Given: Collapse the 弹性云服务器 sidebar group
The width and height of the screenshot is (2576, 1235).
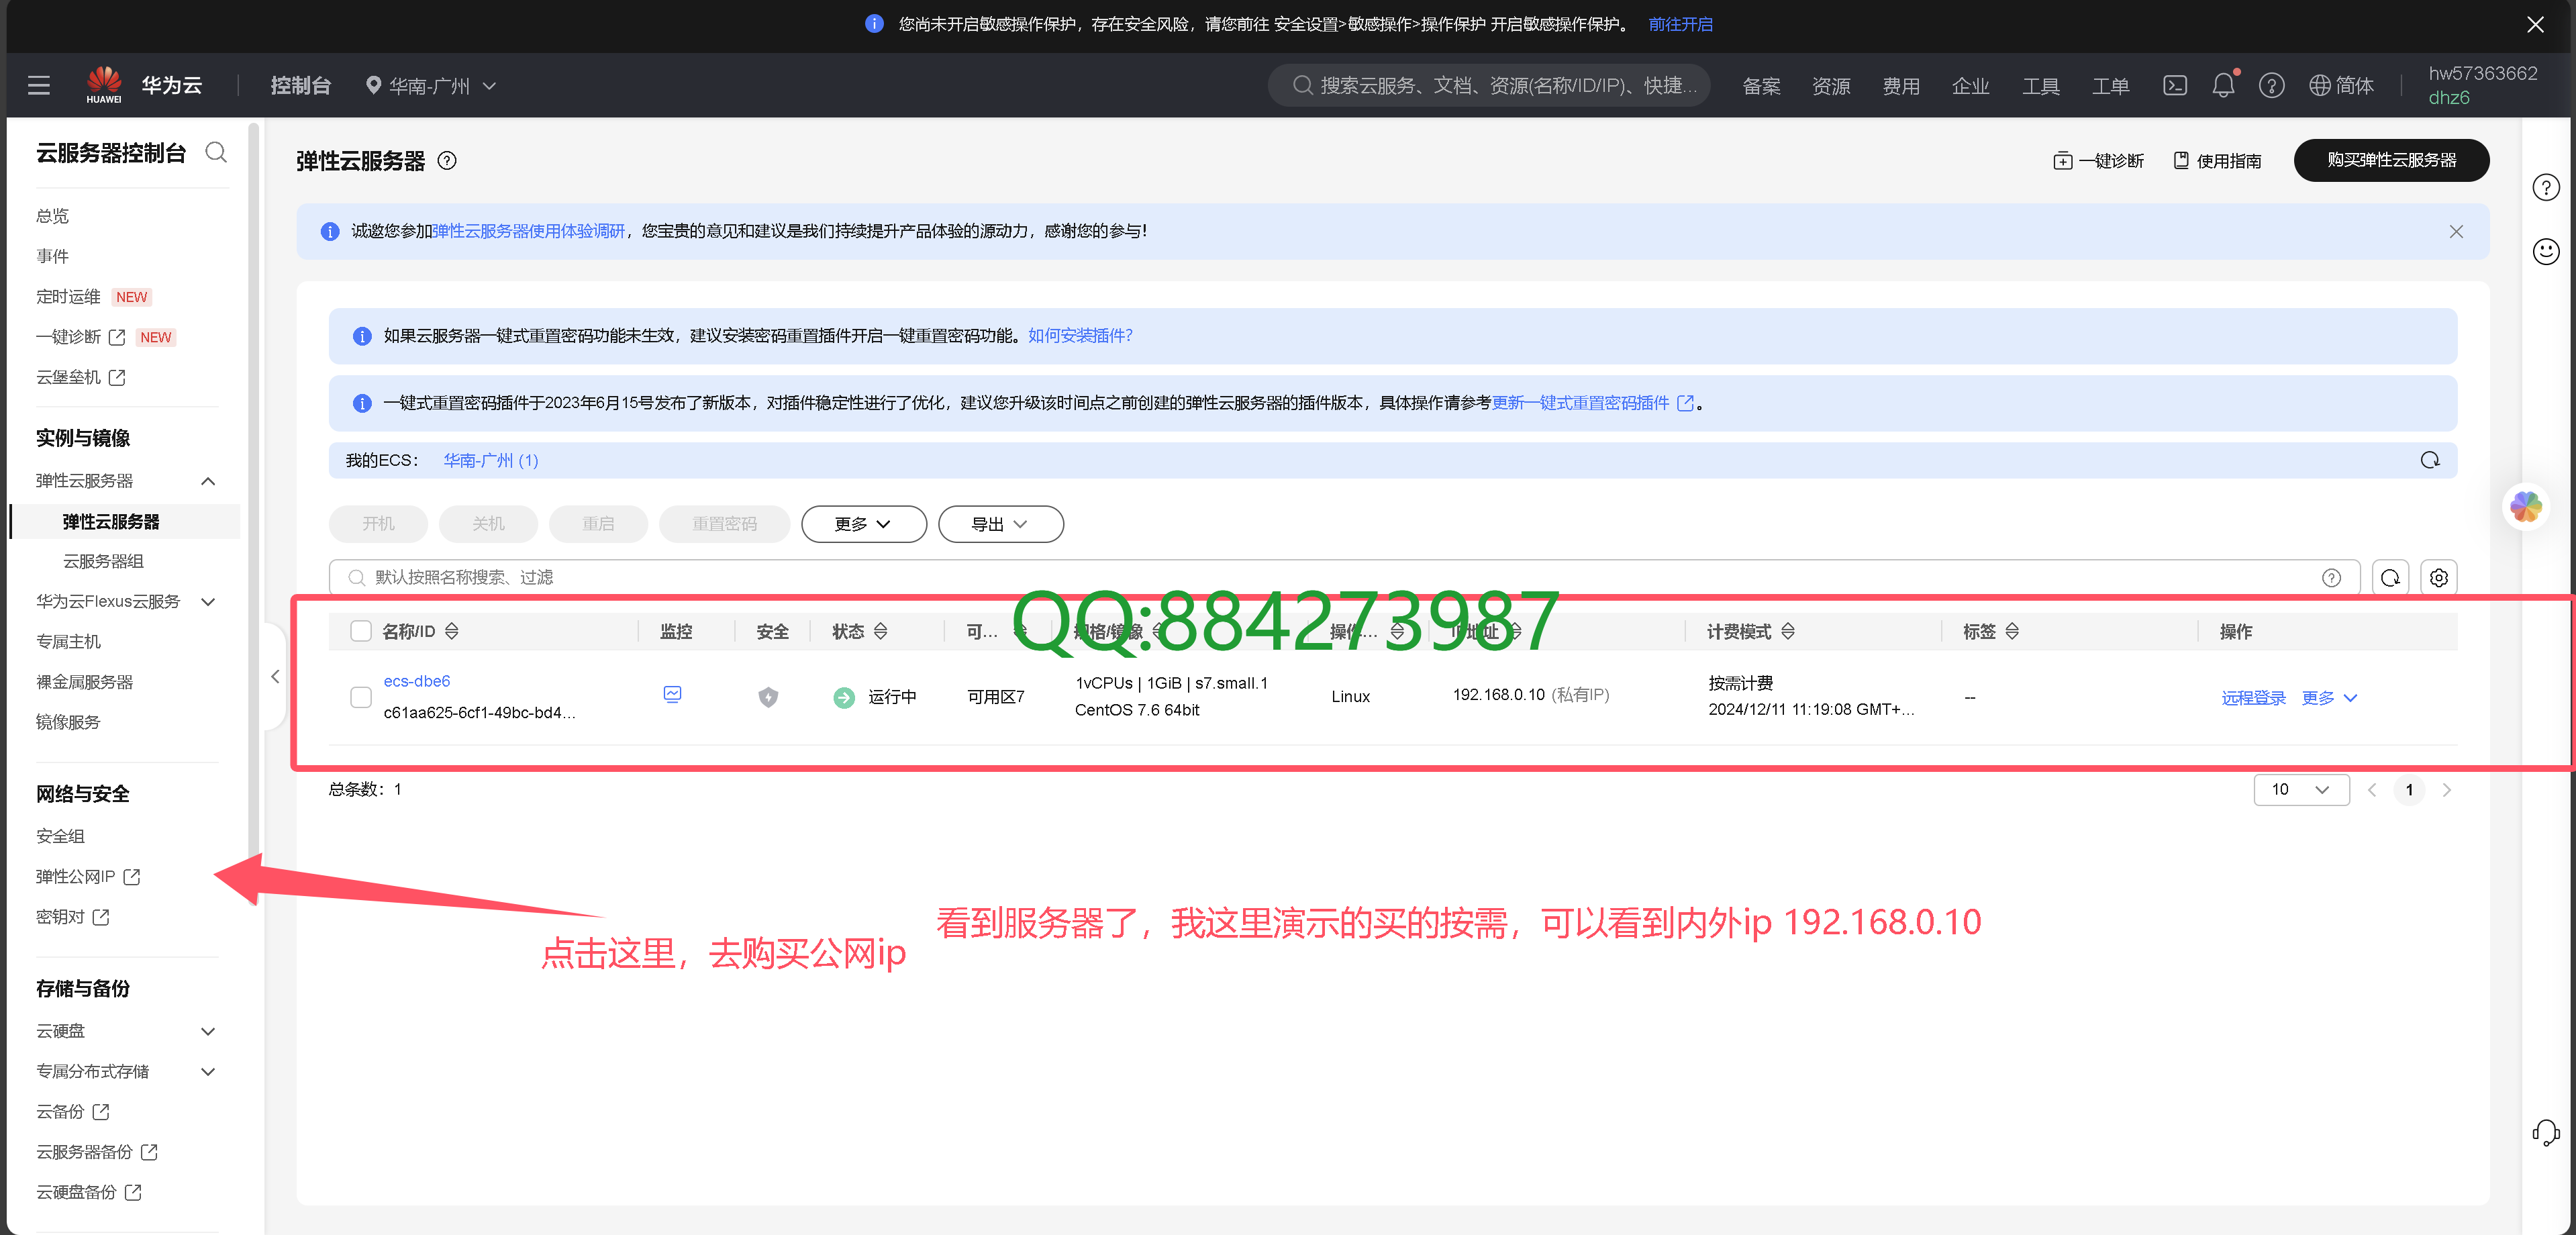Looking at the screenshot, I should pyautogui.click(x=208, y=481).
